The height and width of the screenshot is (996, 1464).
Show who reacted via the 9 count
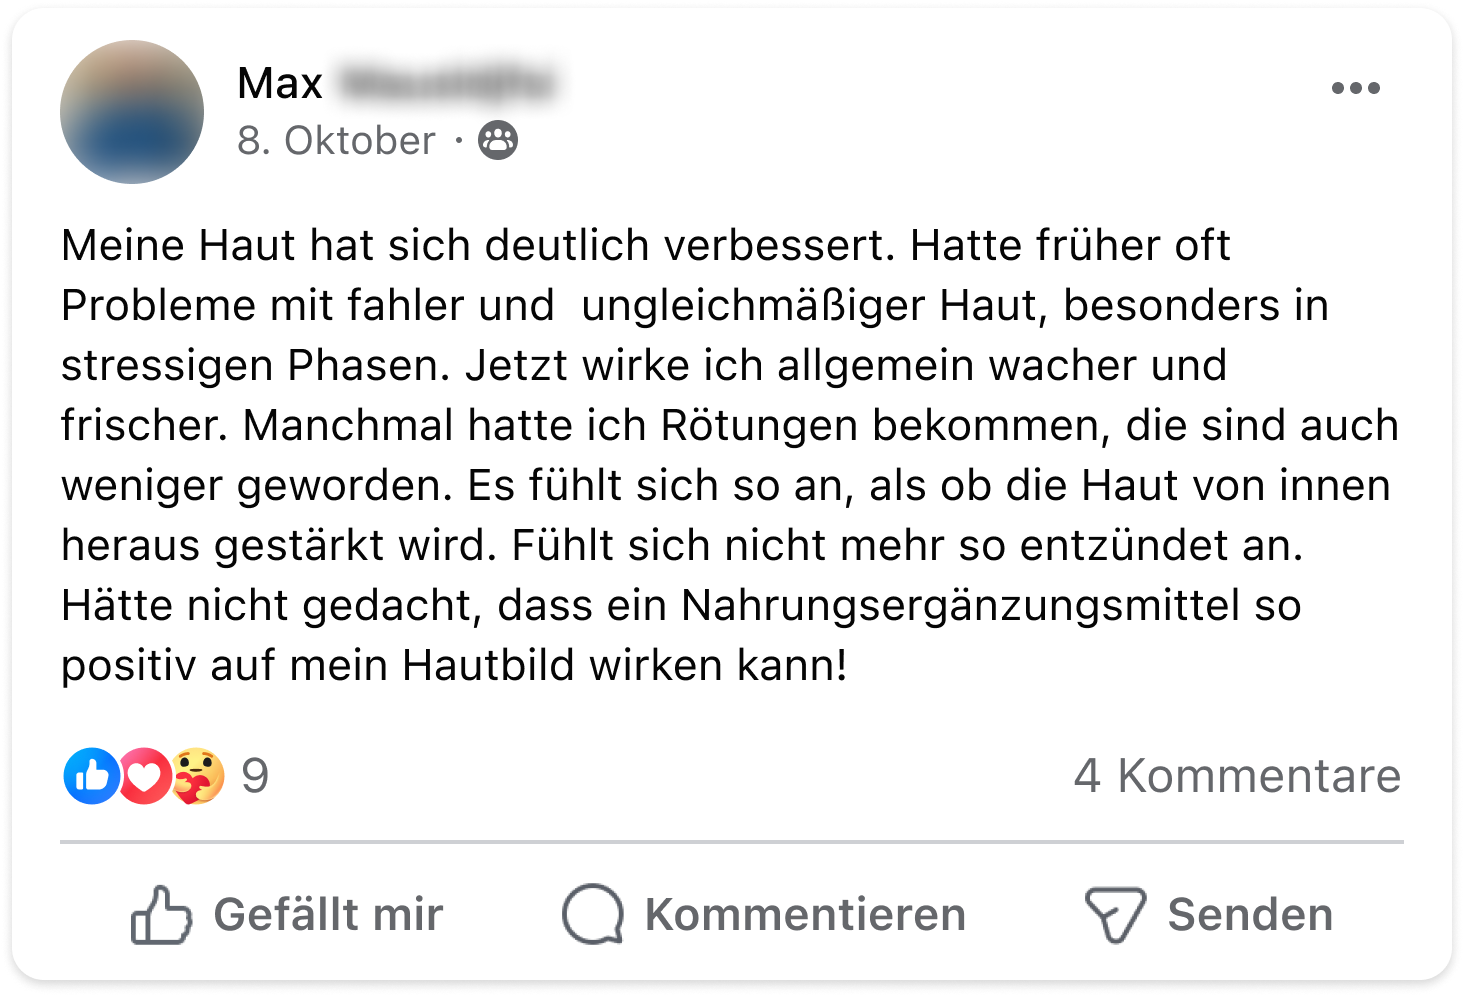click(x=255, y=776)
